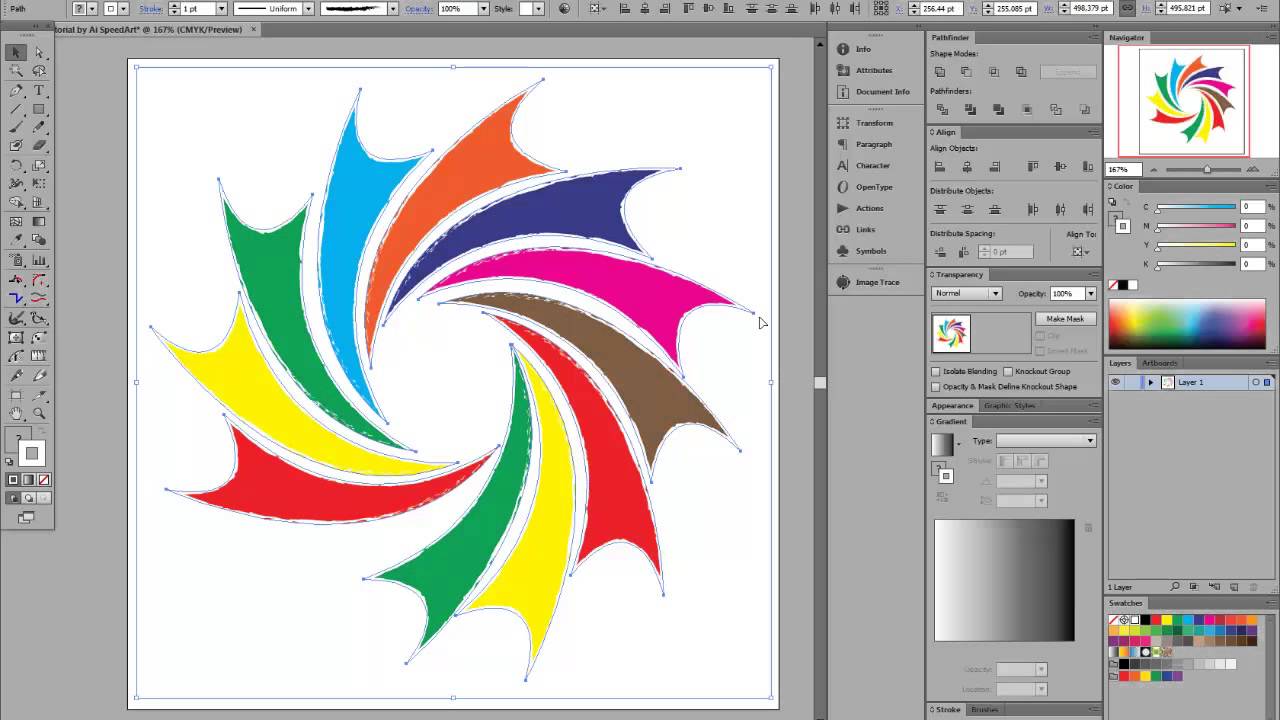
Task: Open Transparency panel Opacity dropdown arrow
Action: [1091, 293]
